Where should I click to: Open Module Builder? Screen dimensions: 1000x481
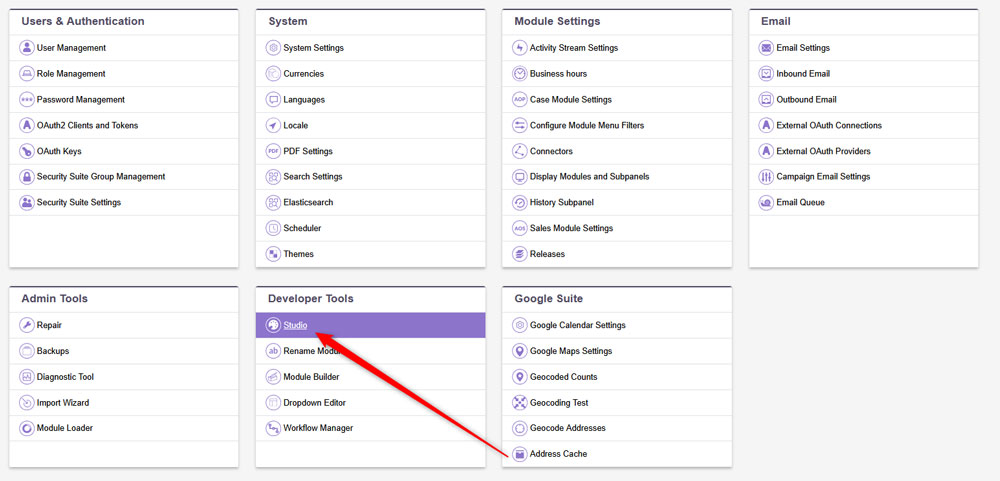(x=311, y=377)
